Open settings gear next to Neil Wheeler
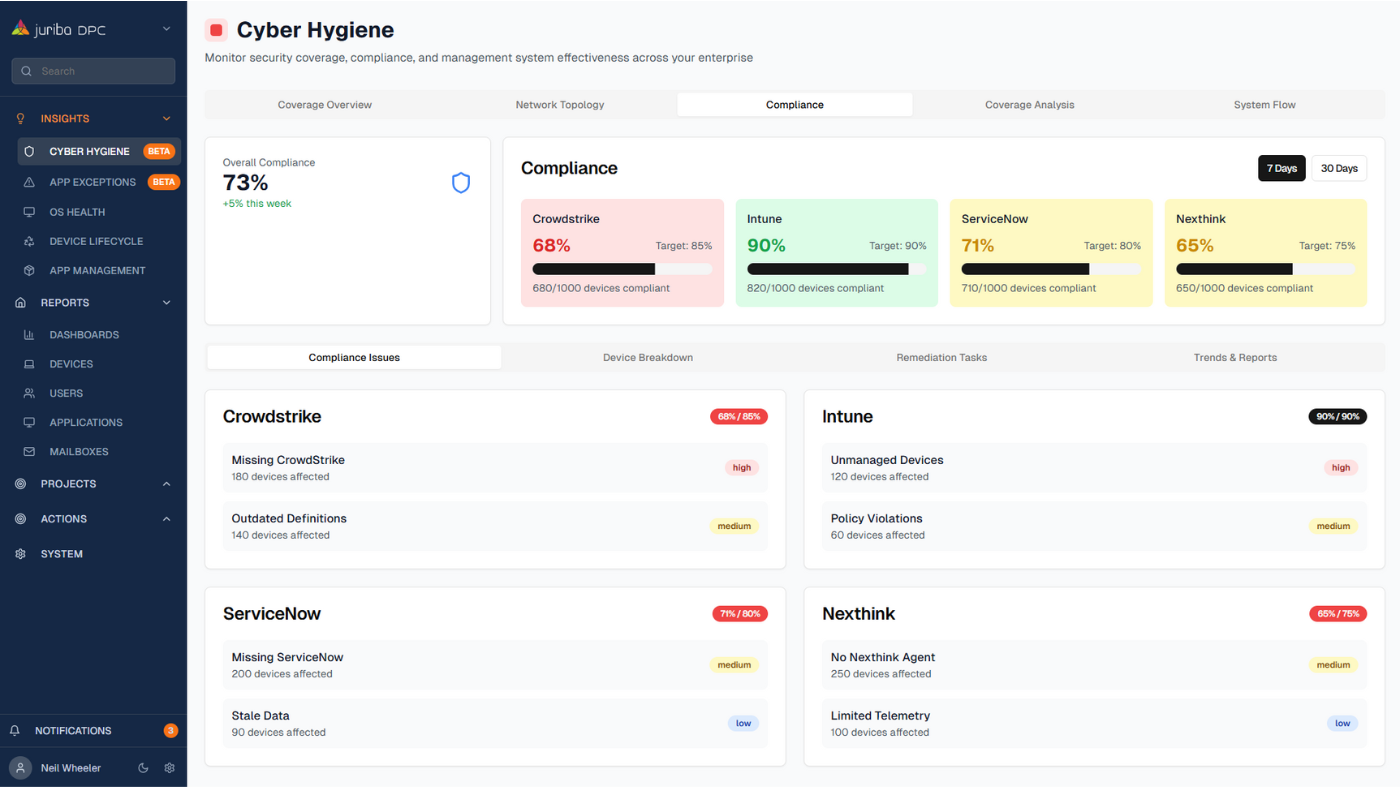Viewport: 1400px width, 788px height. (169, 768)
